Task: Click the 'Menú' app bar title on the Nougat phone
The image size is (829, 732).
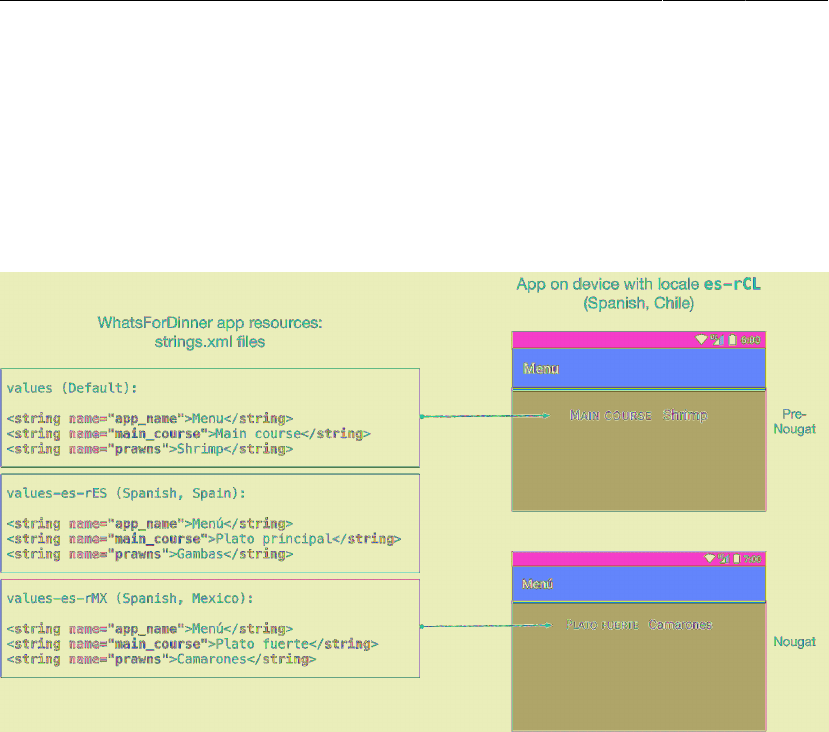Action: [538, 584]
